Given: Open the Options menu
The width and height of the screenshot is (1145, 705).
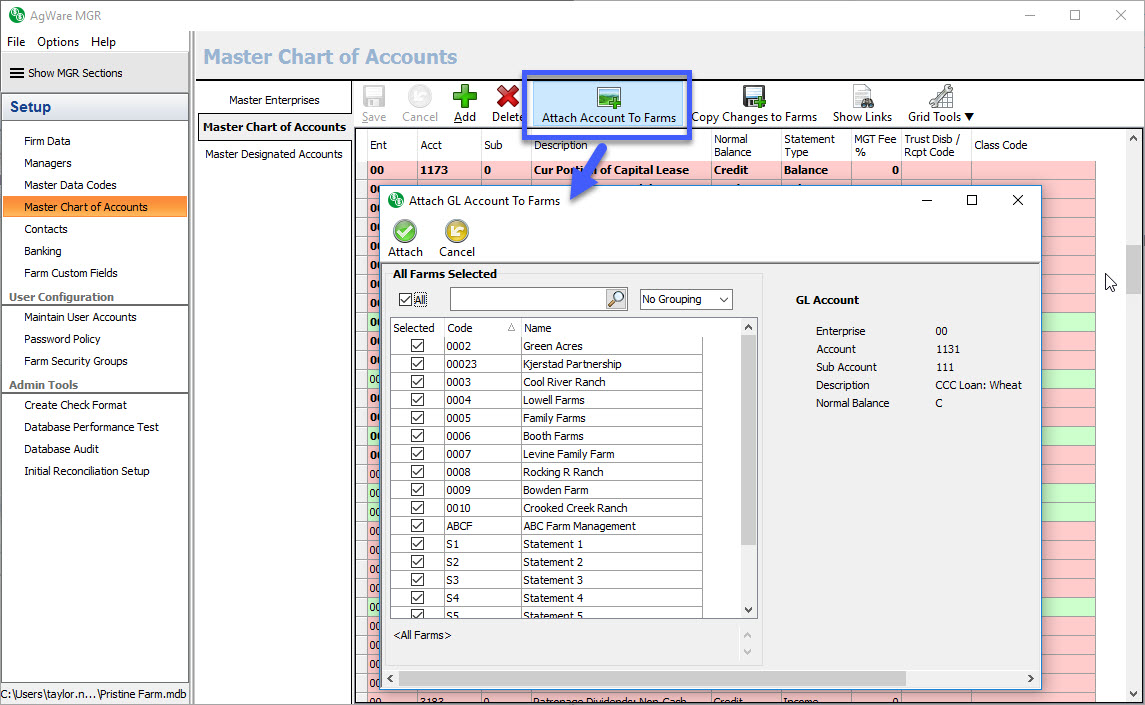Looking at the screenshot, I should pyautogui.click(x=58, y=42).
